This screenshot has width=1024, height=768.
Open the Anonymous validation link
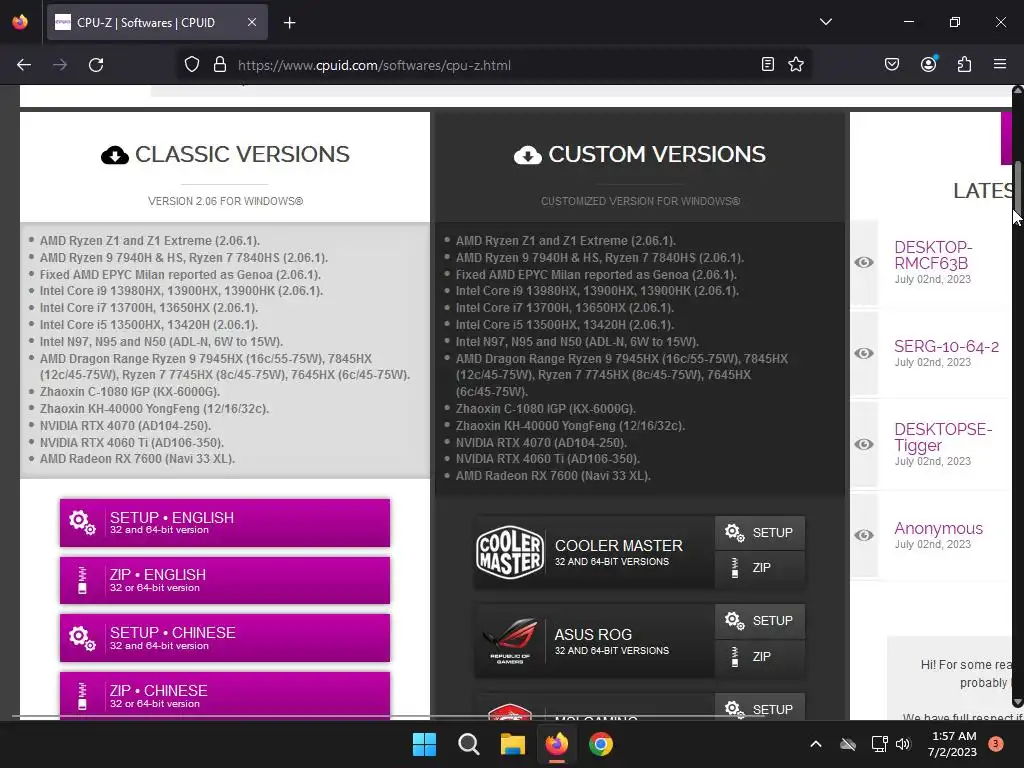(x=938, y=528)
